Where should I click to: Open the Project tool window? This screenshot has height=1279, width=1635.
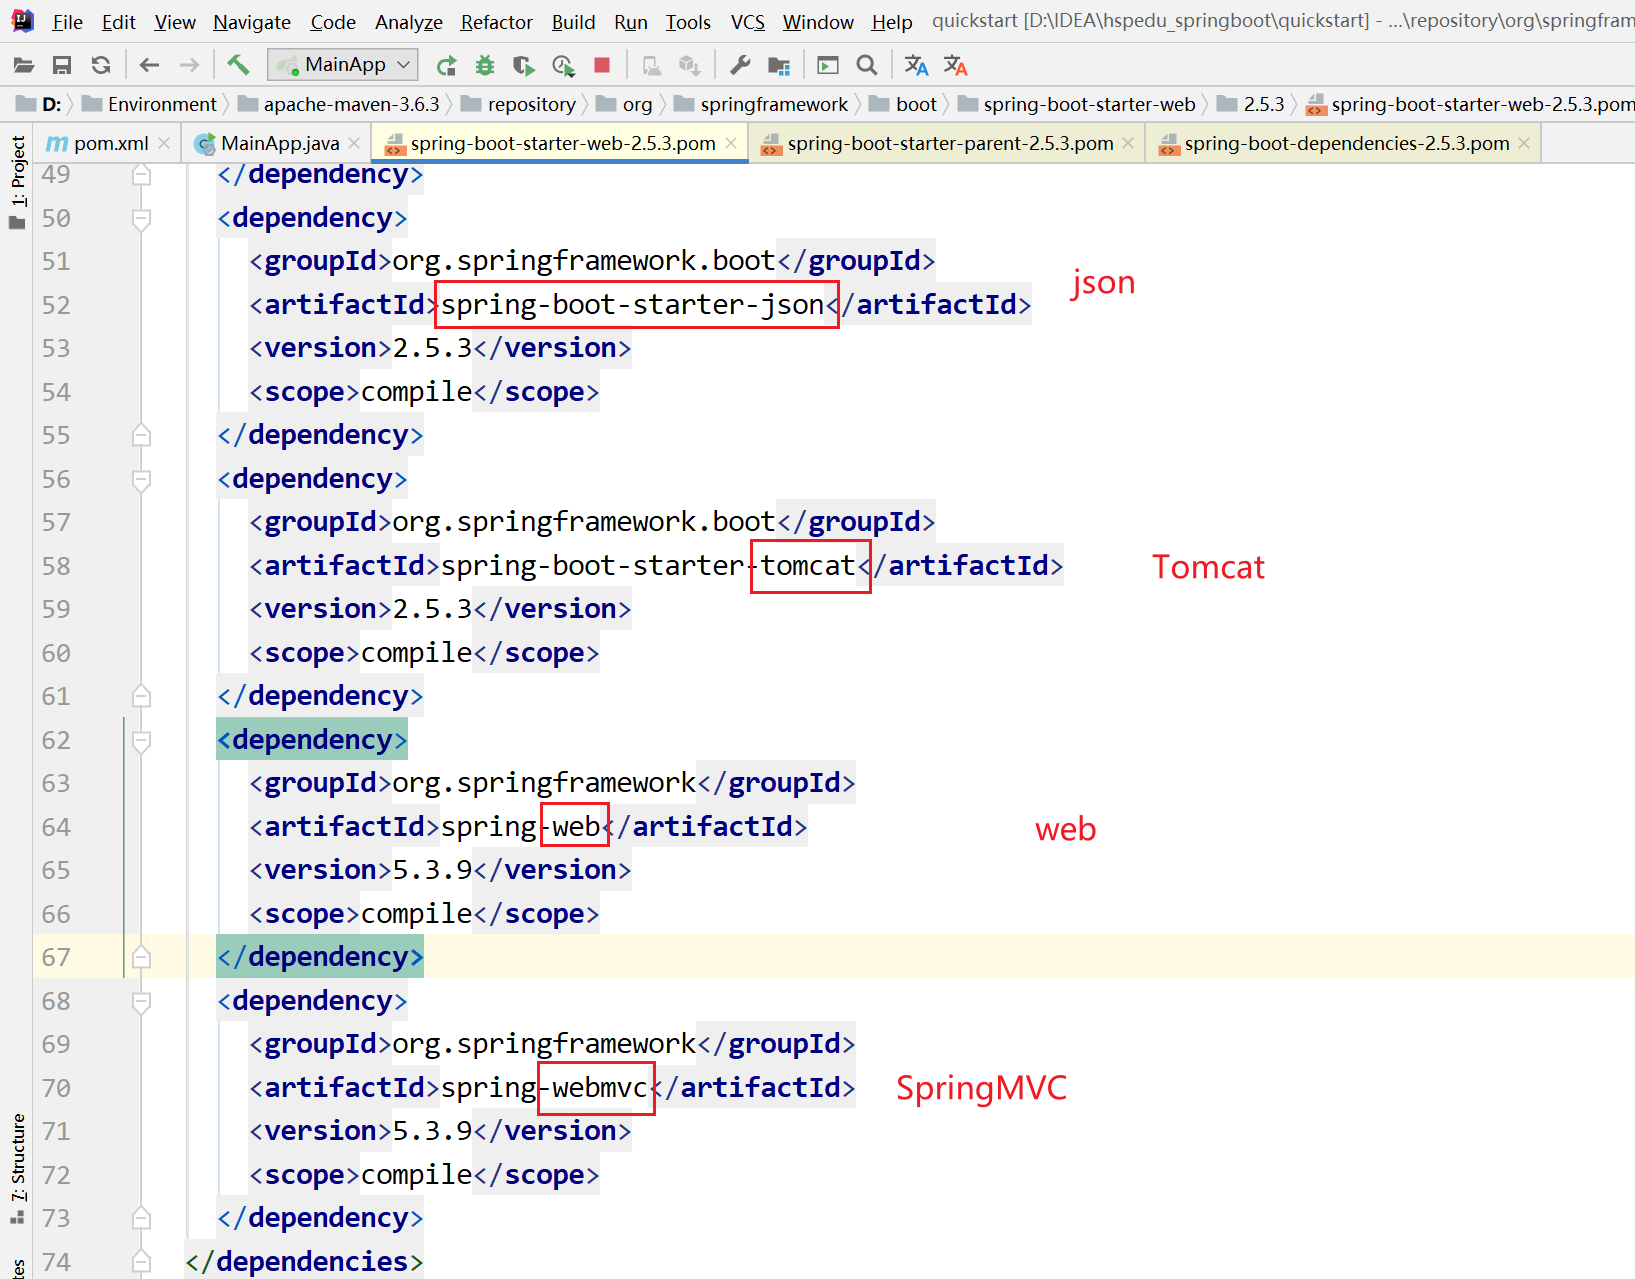tap(17, 182)
